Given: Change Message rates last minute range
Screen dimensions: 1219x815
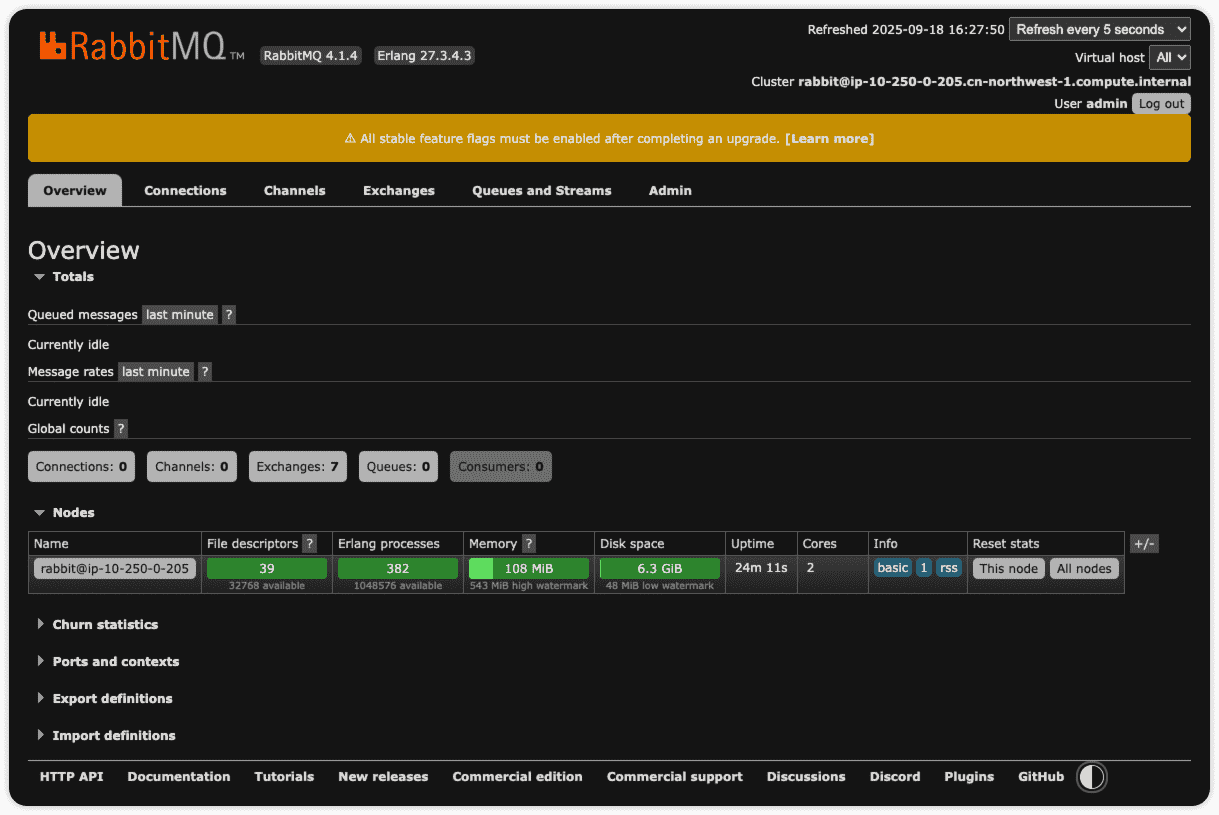Looking at the screenshot, I should click(156, 372).
